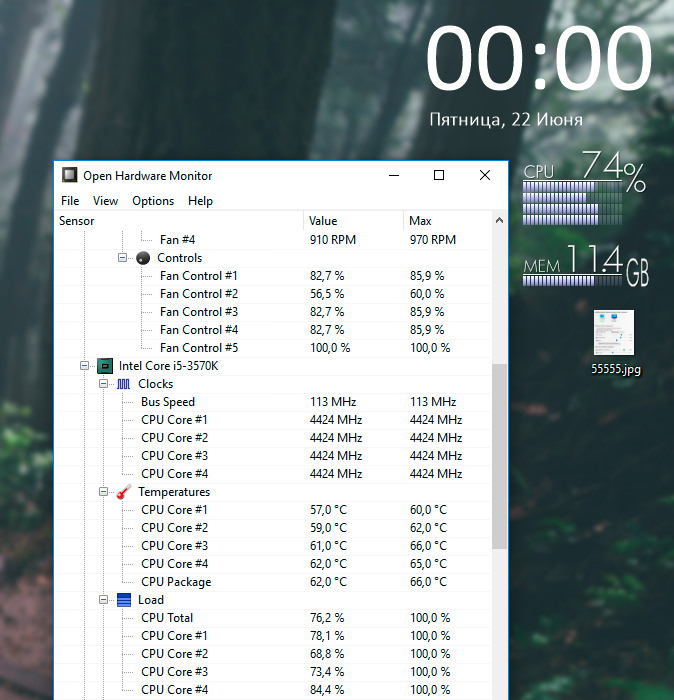Open the File menu
Image resolution: width=674 pixels, height=700 pixels.
(70, 201)
